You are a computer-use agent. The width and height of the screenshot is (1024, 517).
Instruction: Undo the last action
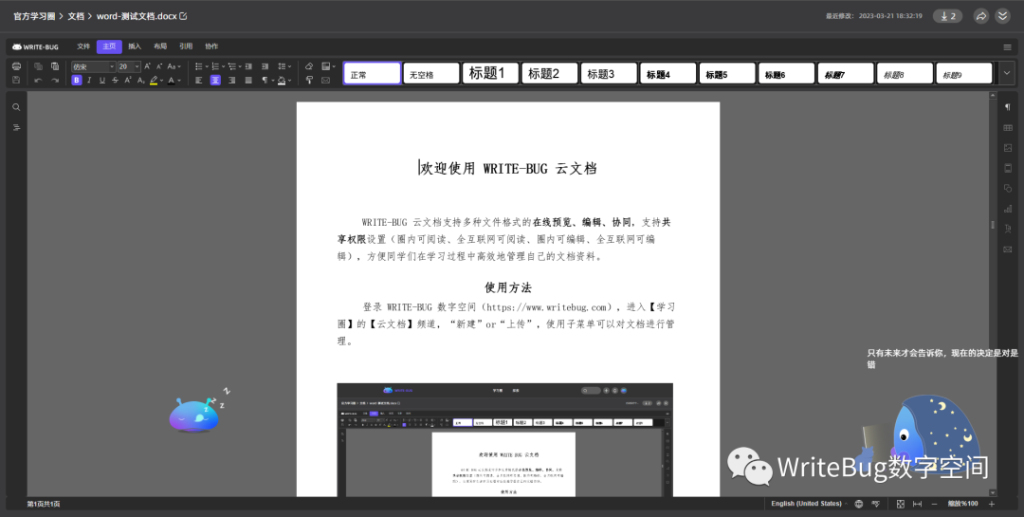tap(38, 80)
